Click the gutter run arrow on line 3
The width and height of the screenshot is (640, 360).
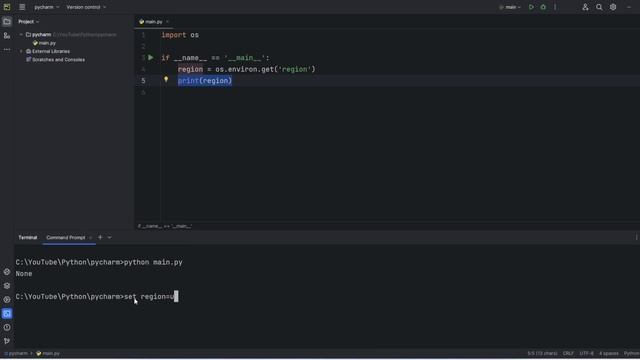click(x=151, y=58)
